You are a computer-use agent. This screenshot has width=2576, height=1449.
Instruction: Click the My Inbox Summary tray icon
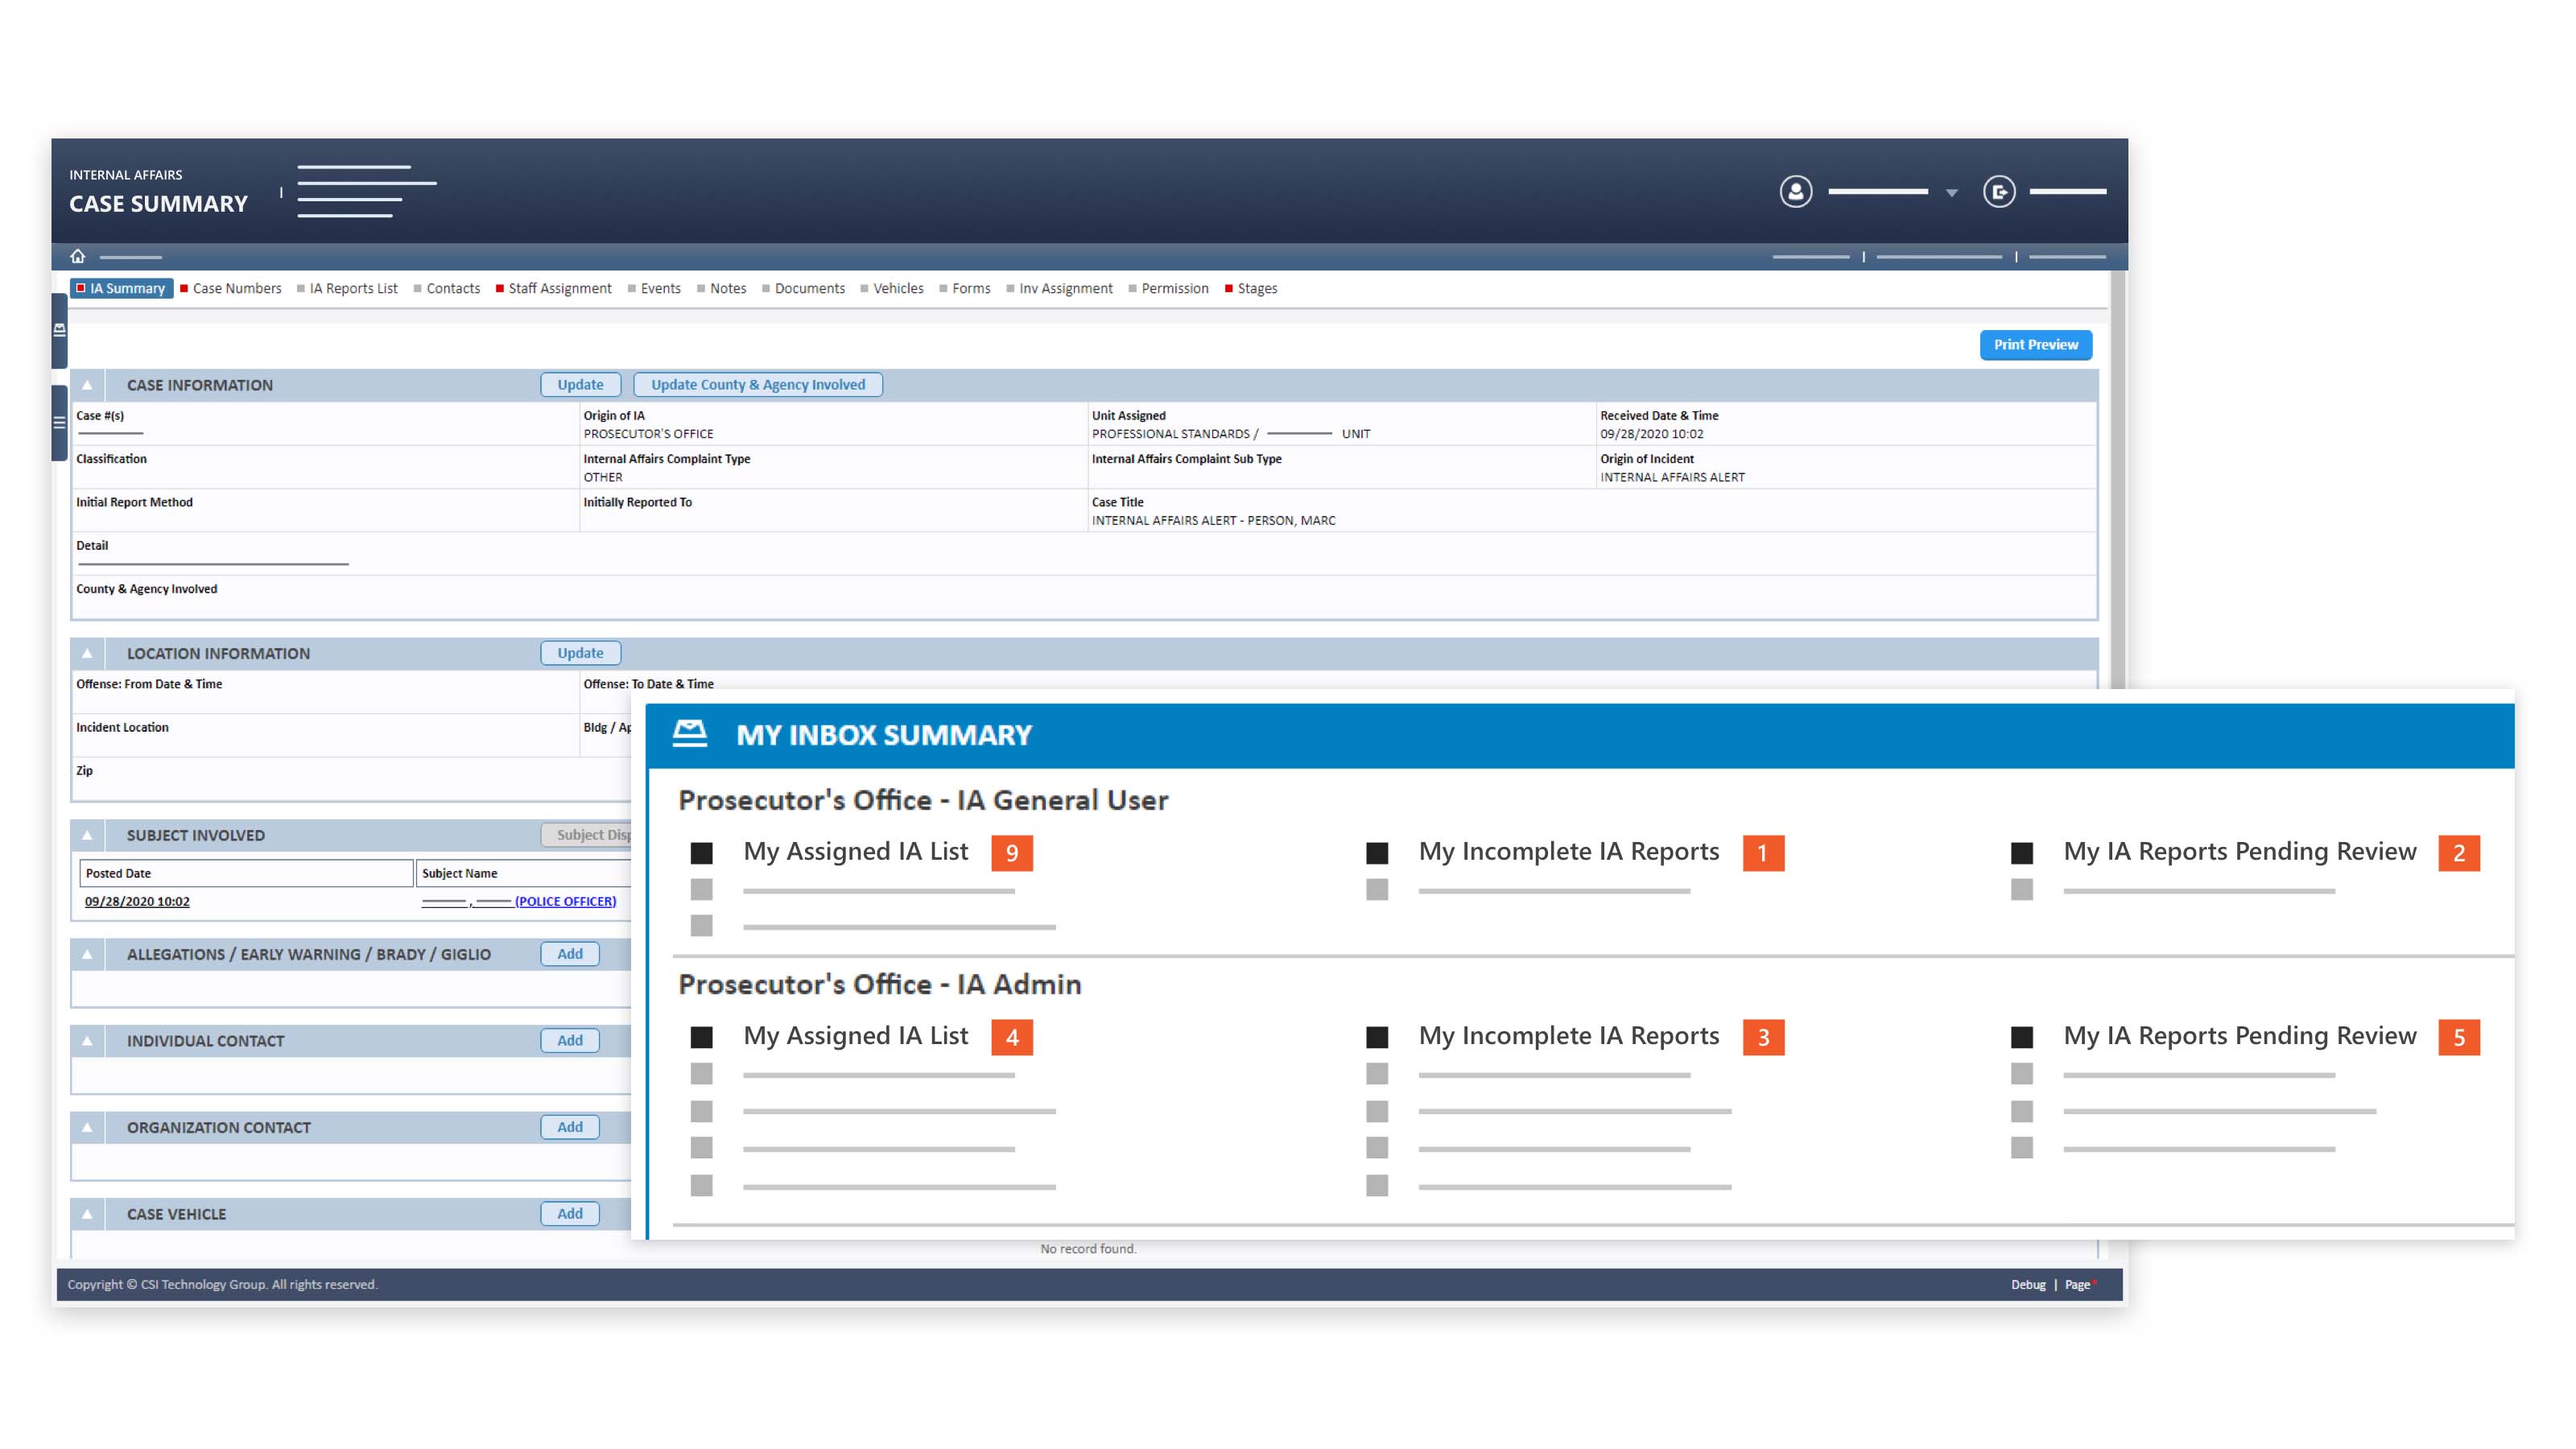[x=689, y=734]
